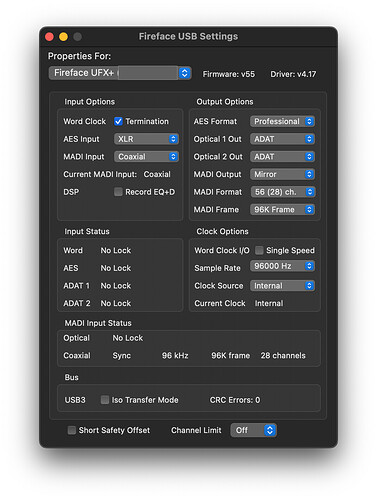
Task: Click the Fireface USB Settings title
Action: (x=188, y=36)
